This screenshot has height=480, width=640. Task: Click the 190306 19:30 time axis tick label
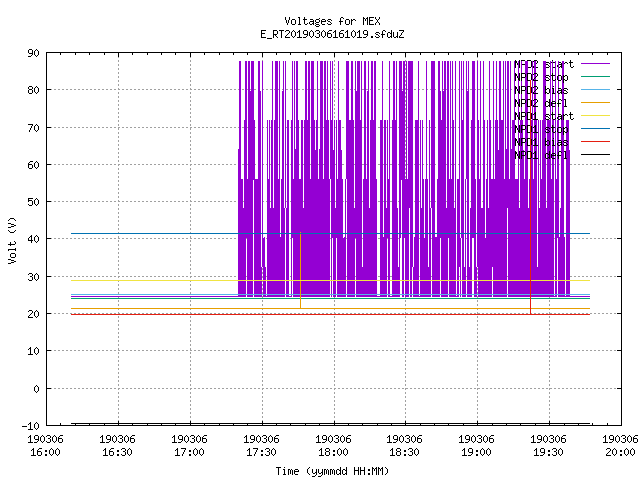click(548, 446)
